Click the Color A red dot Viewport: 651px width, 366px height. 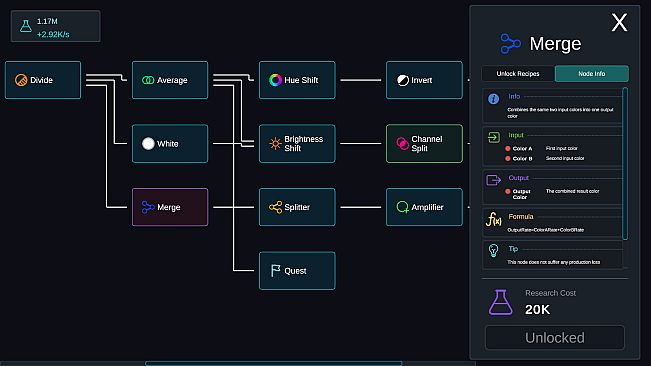(508, 149)
